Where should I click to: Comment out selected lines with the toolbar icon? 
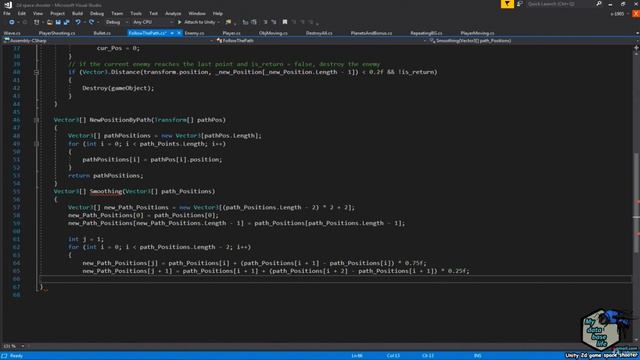265,22
